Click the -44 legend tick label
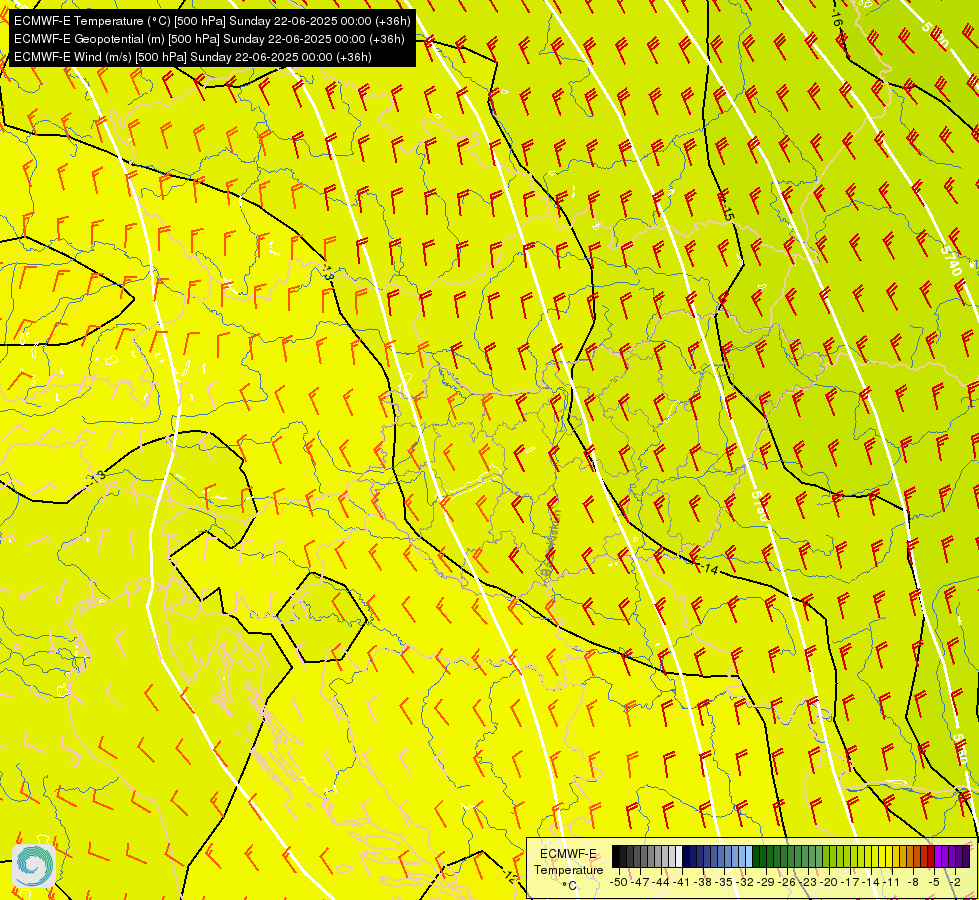Image resolution: width=979 pixels, height=900 pixels. pos(661,882)
